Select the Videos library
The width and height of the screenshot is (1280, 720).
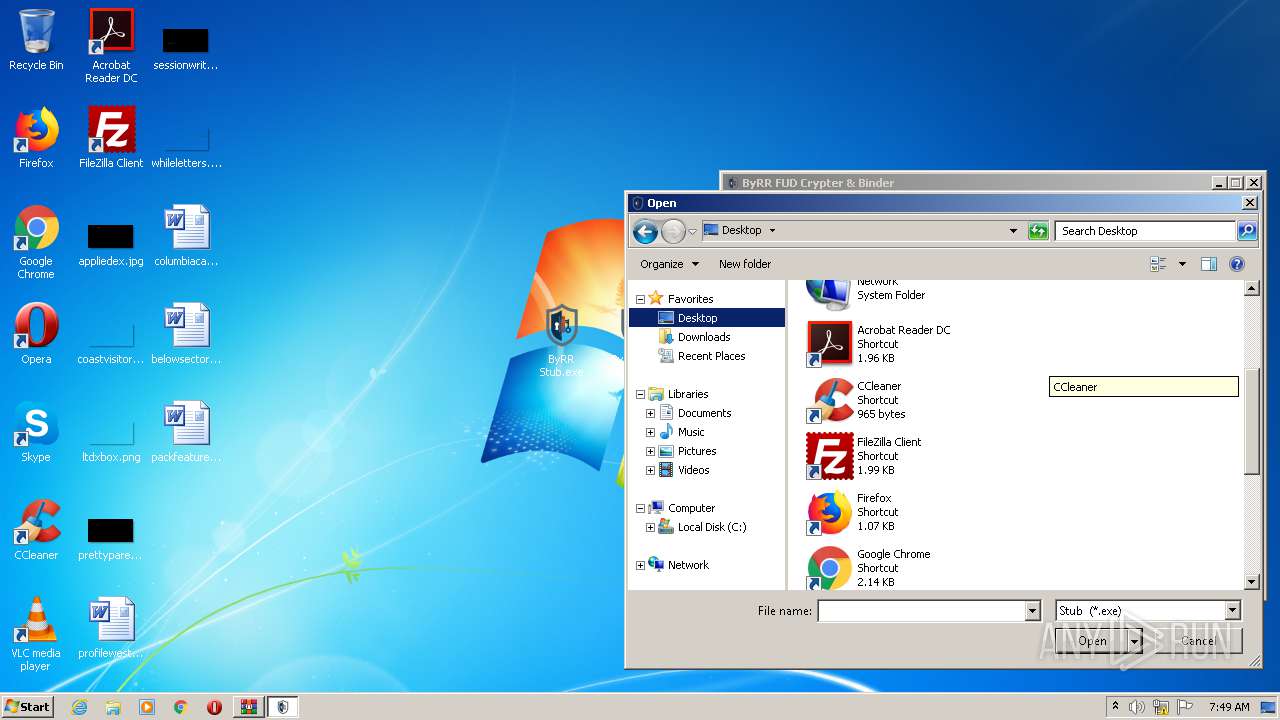coord(693,470)
